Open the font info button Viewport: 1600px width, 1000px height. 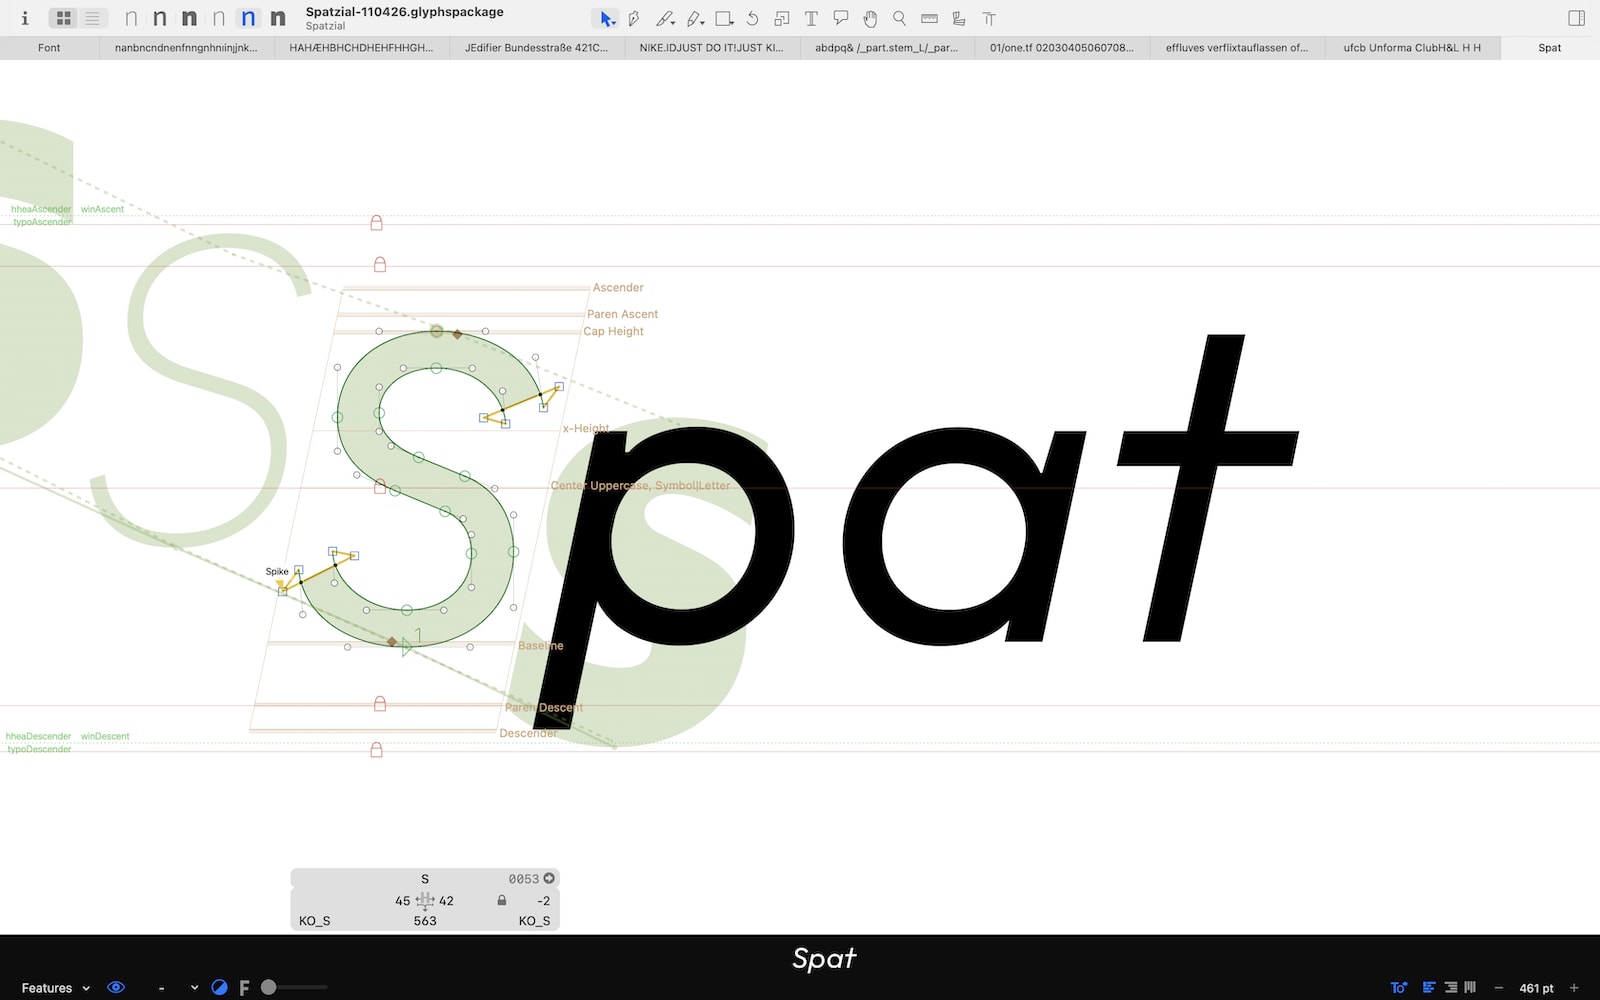click(25, 18)
